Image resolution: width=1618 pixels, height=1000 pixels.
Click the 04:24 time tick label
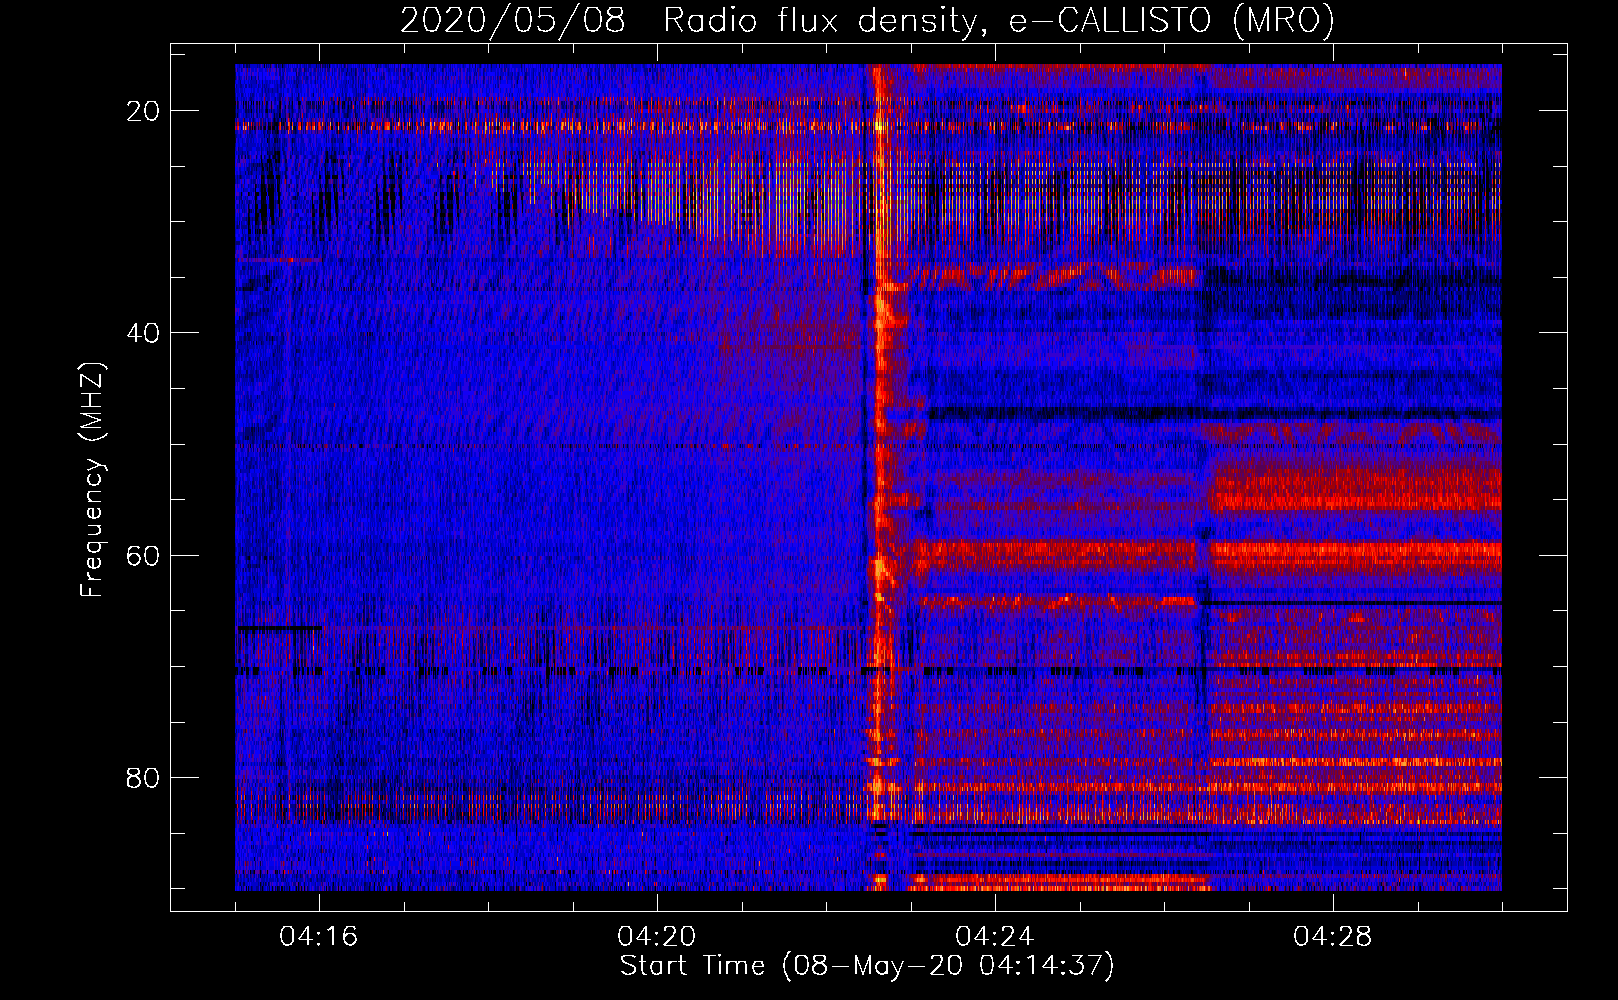[x=995, y=936]
